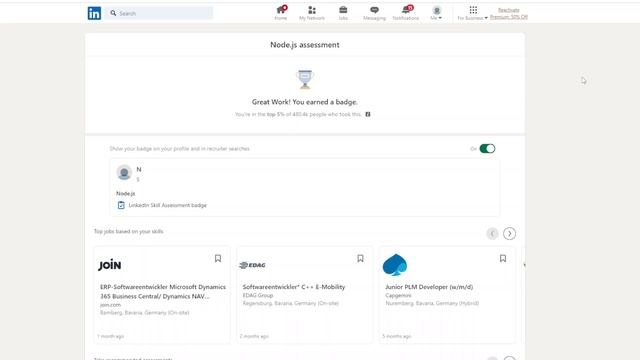Screen dimensions: 640x360
Task: Click the join.com company name
Action: point(111,305)
